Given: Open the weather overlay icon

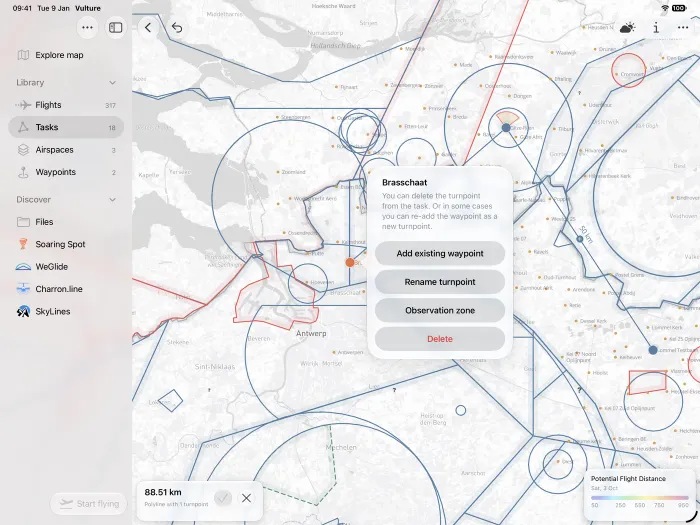Looking at the screenshot, I should 627,28.
